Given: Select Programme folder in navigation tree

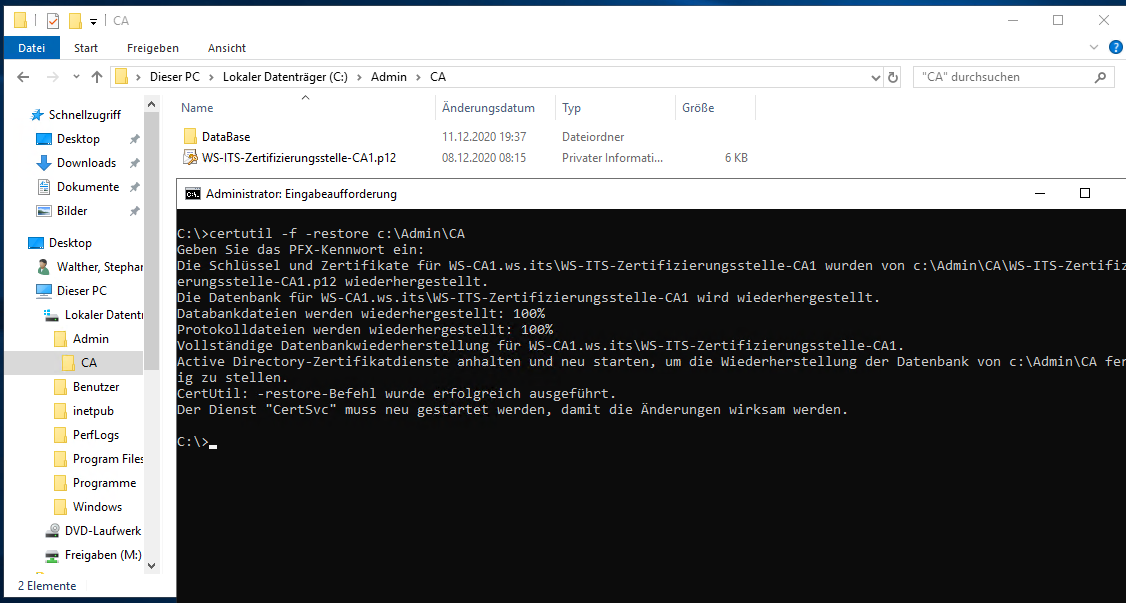Looking at the screenshot, I should [104, 483].
